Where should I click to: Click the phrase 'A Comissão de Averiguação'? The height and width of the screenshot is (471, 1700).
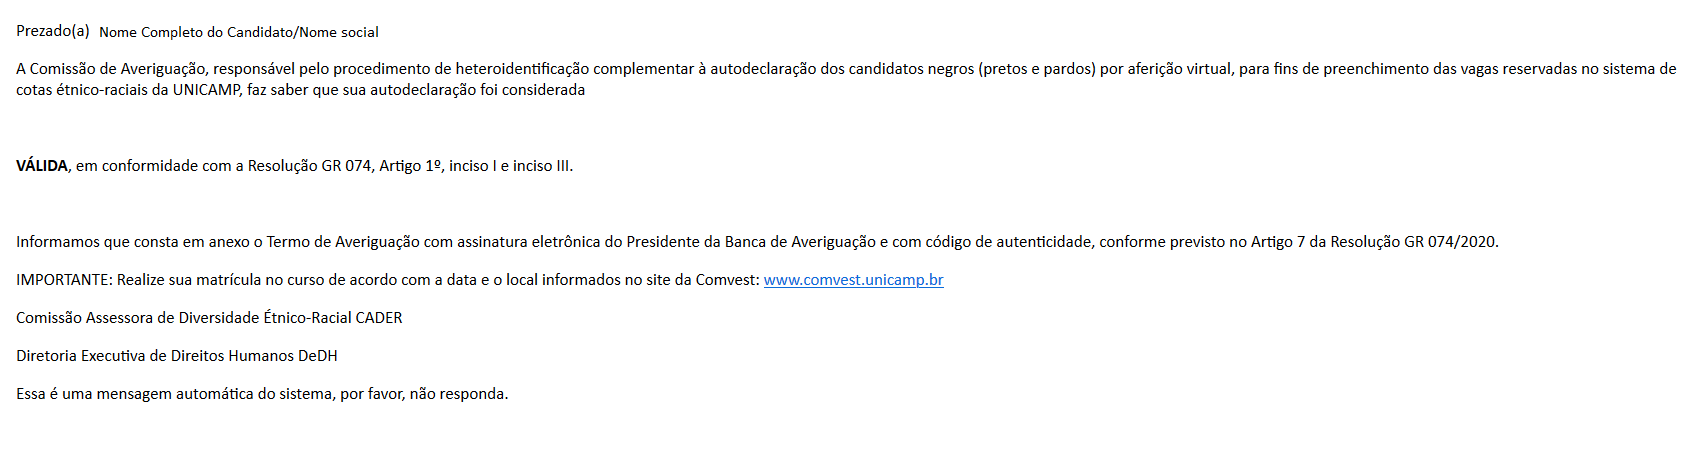[110, 69]
